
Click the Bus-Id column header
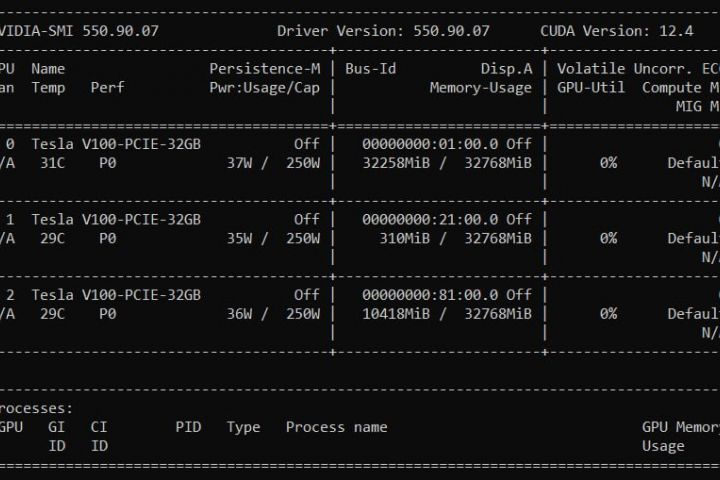click(x=370, y=69)
